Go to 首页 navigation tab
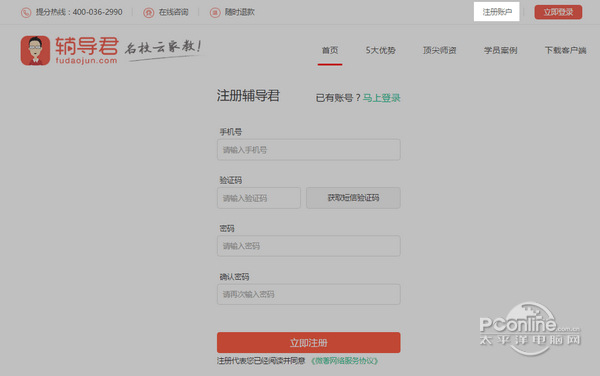 coord(330,50)
